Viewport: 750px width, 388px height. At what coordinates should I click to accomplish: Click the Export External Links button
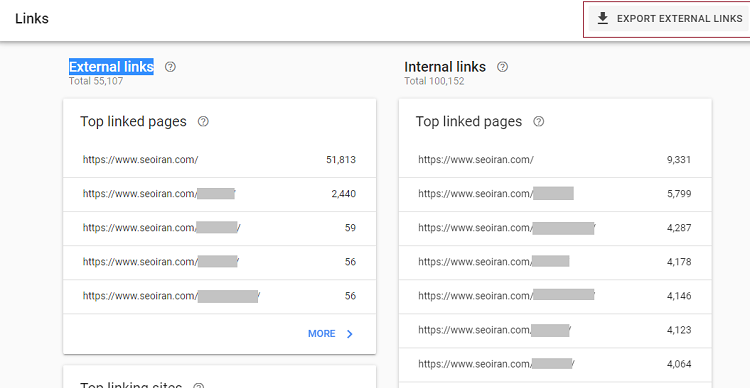click(668, 19)
